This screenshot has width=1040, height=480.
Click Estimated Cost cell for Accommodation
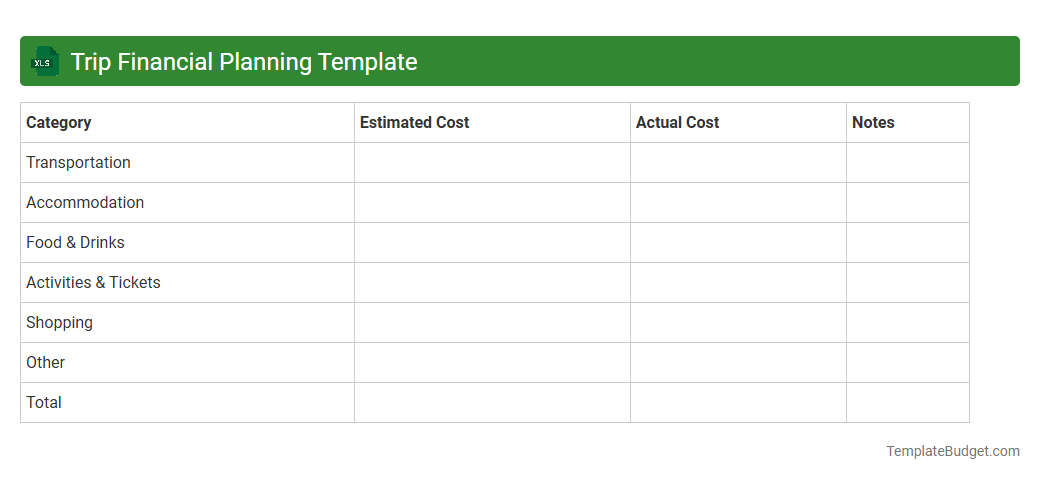pos(492,203)
